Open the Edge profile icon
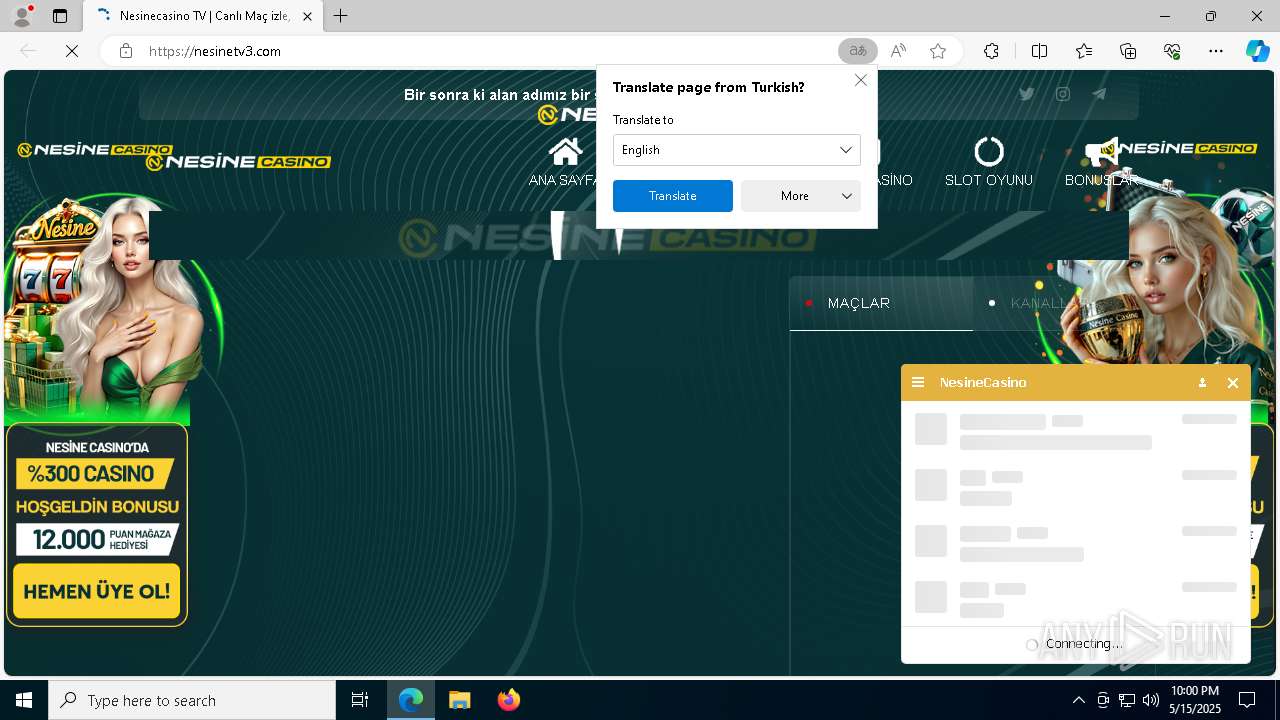Image resolution: width=1280 pixels, height=720 pixels. [x=22, y=16]
